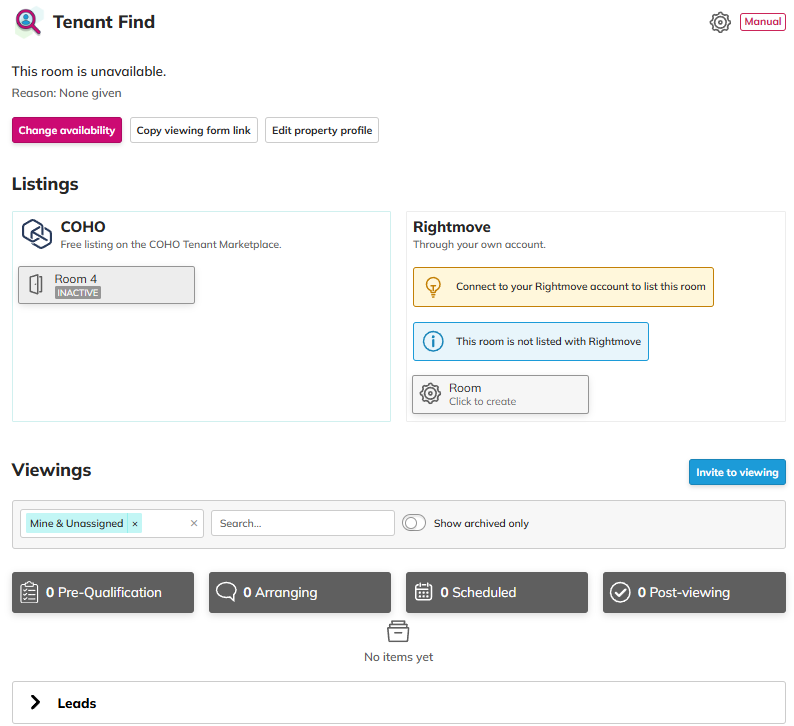Expand the Leads section chevron
794x726 pixels.
coord(35,702)
